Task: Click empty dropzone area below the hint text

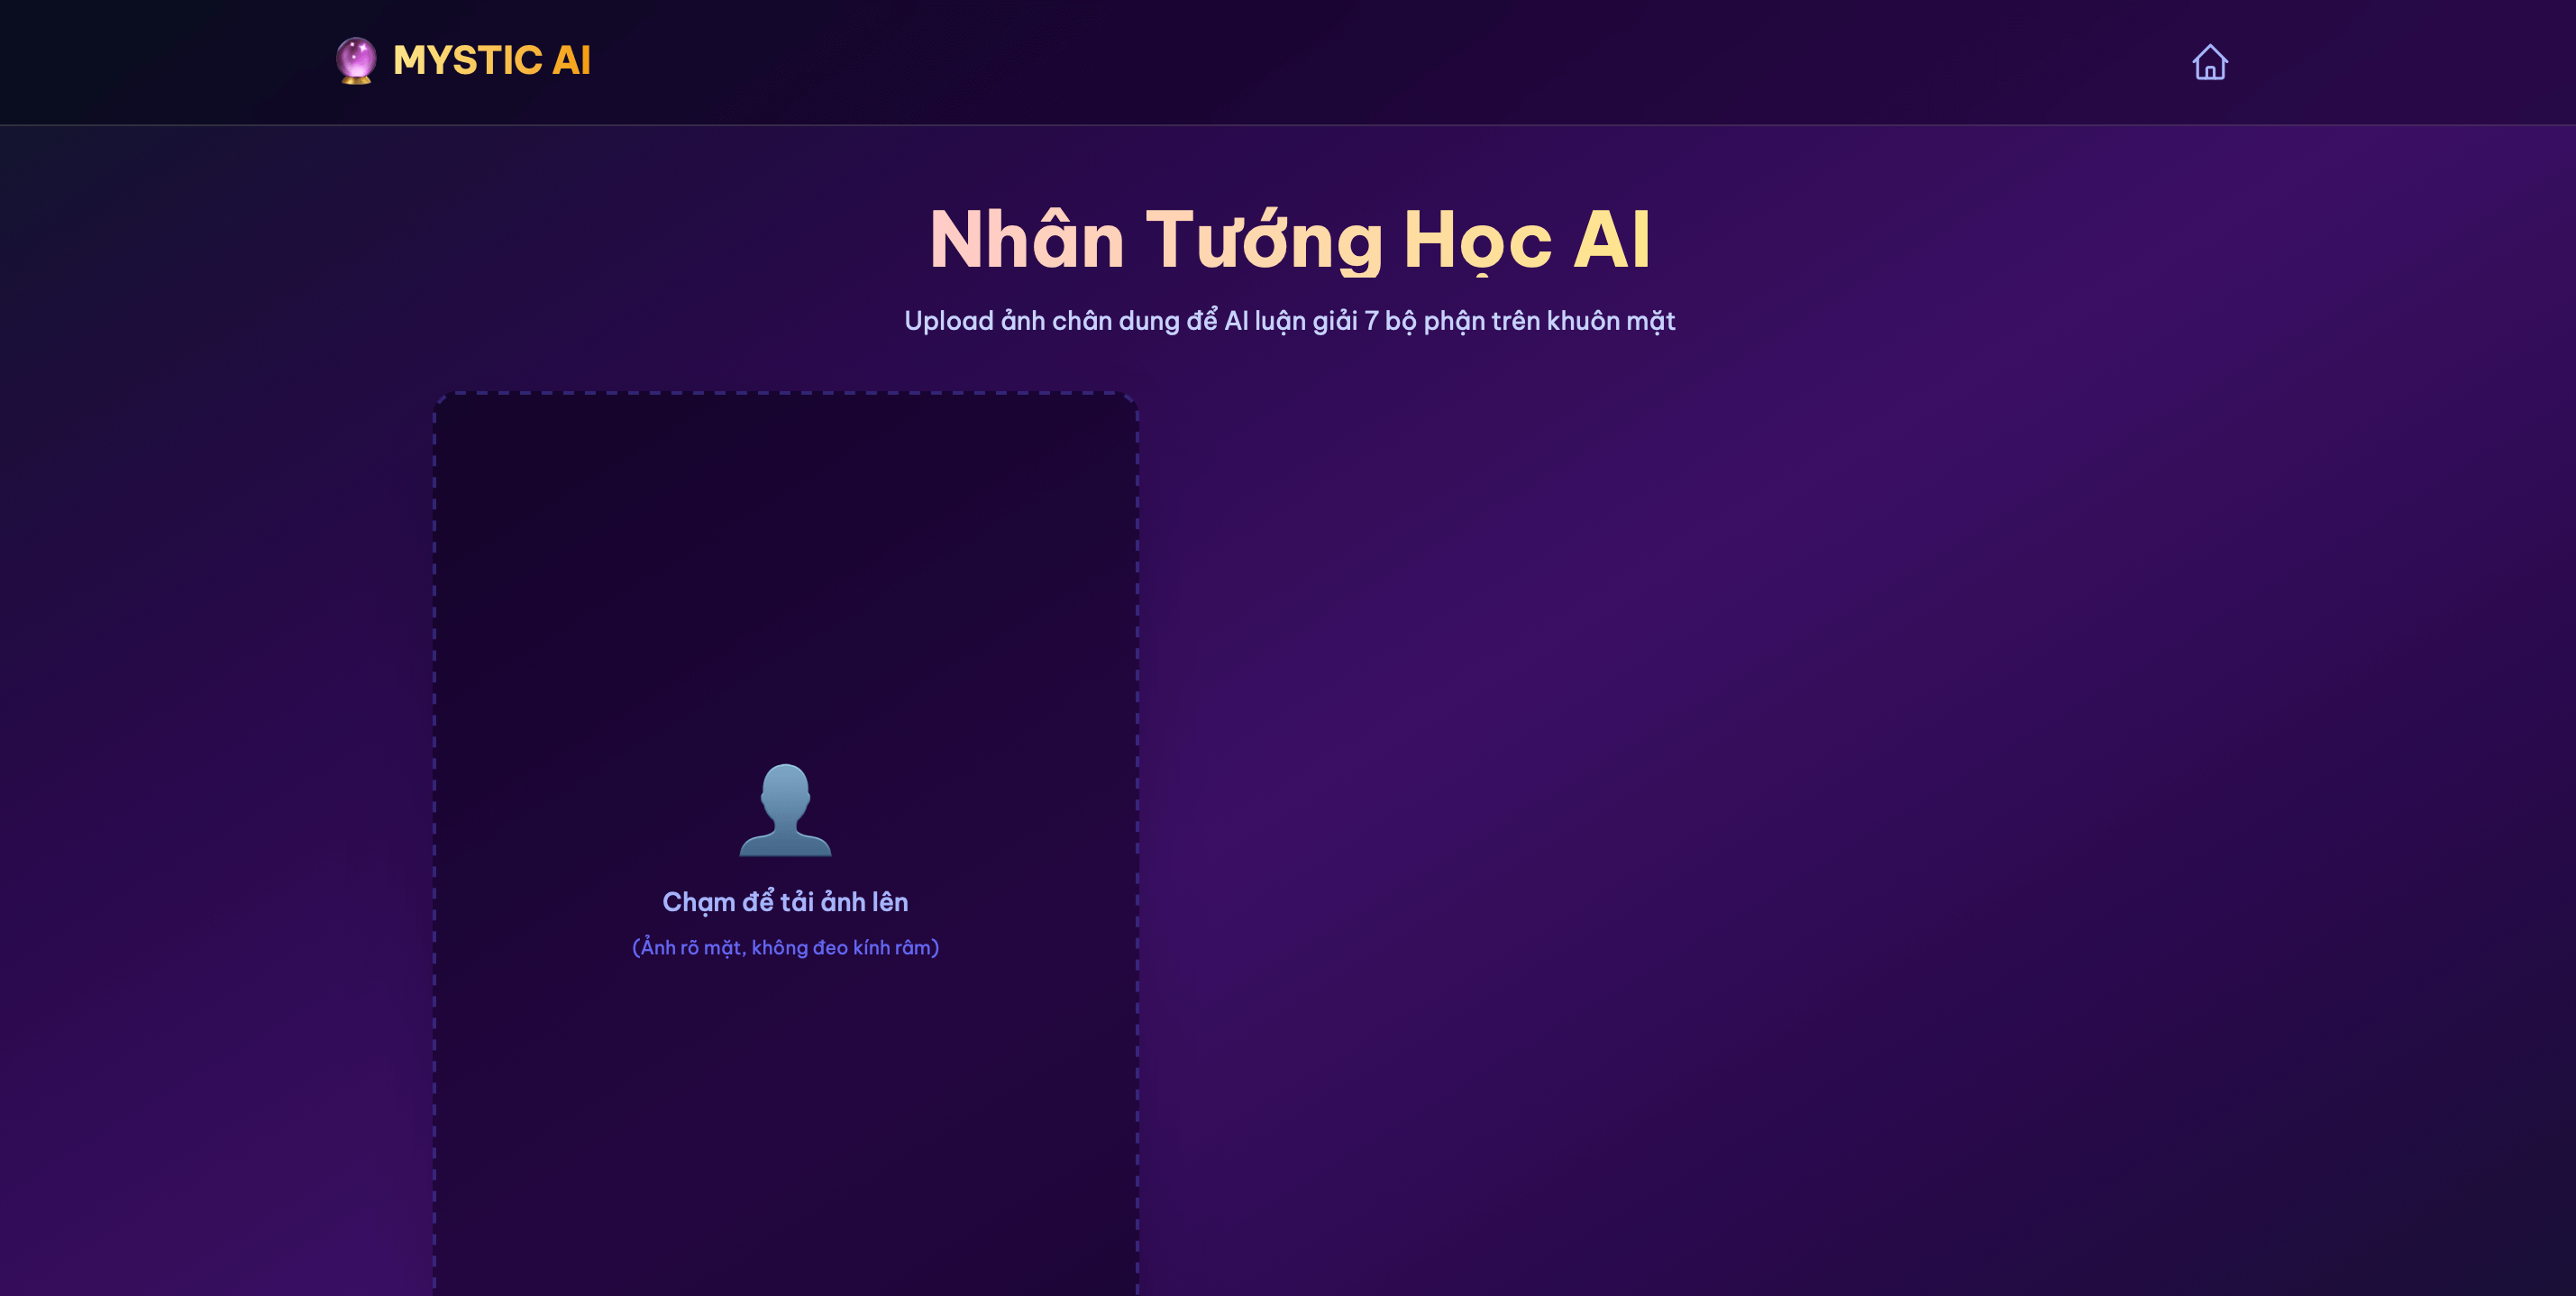Action: [785, 1120]
